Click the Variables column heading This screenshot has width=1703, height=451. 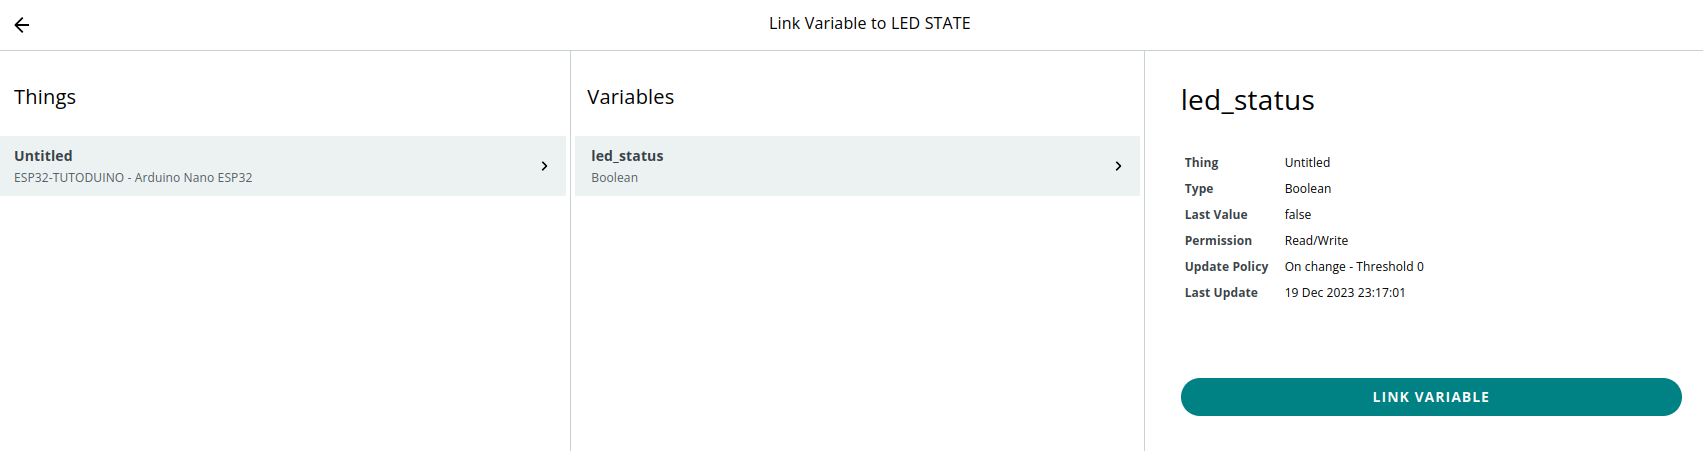(x=630, y=97)
